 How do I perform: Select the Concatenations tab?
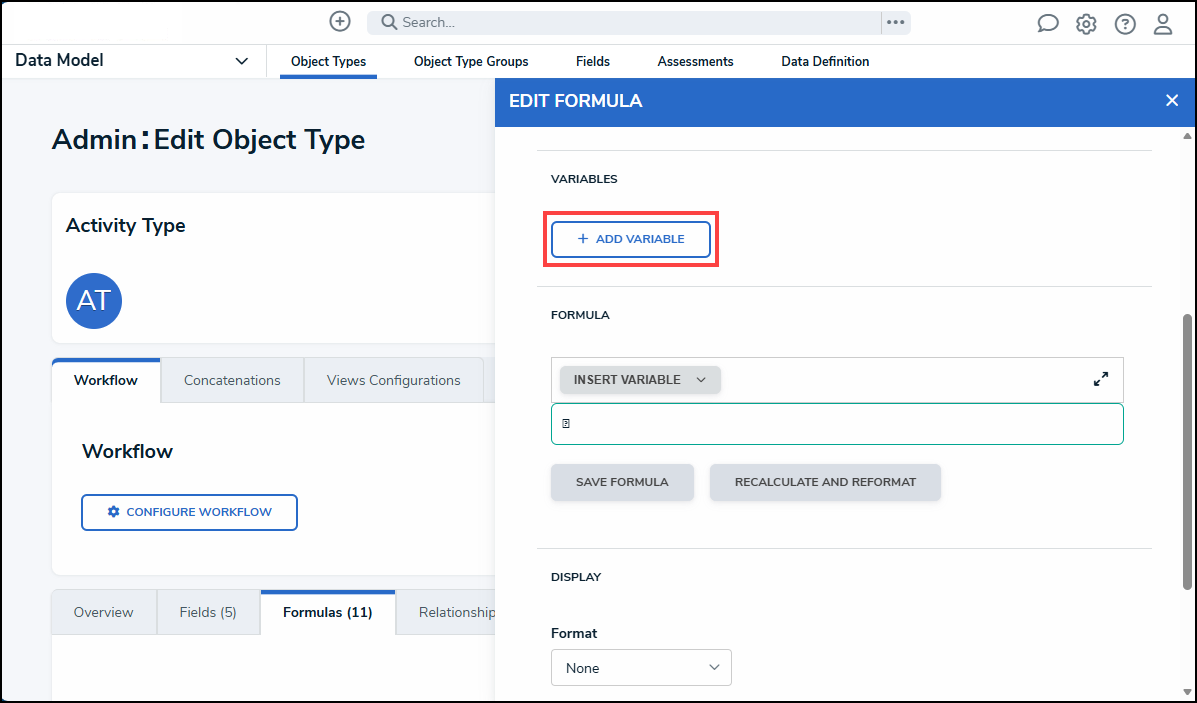click(x=232, y=380)
